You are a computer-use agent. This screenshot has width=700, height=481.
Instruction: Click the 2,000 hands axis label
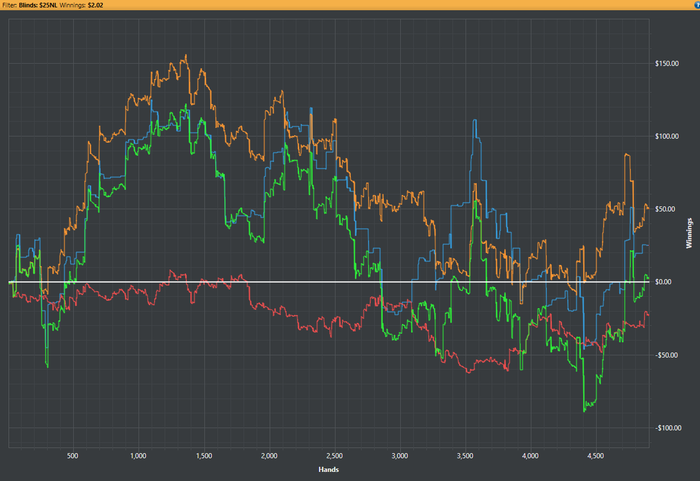point(269,456)
